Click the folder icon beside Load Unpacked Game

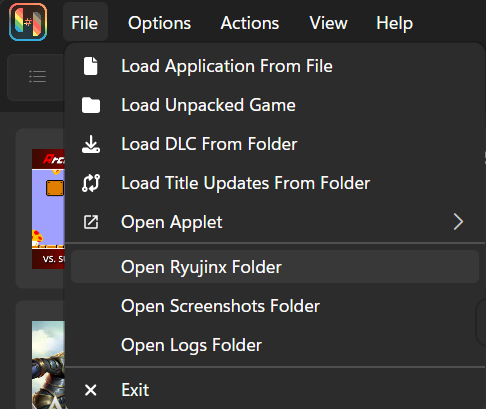91,105
